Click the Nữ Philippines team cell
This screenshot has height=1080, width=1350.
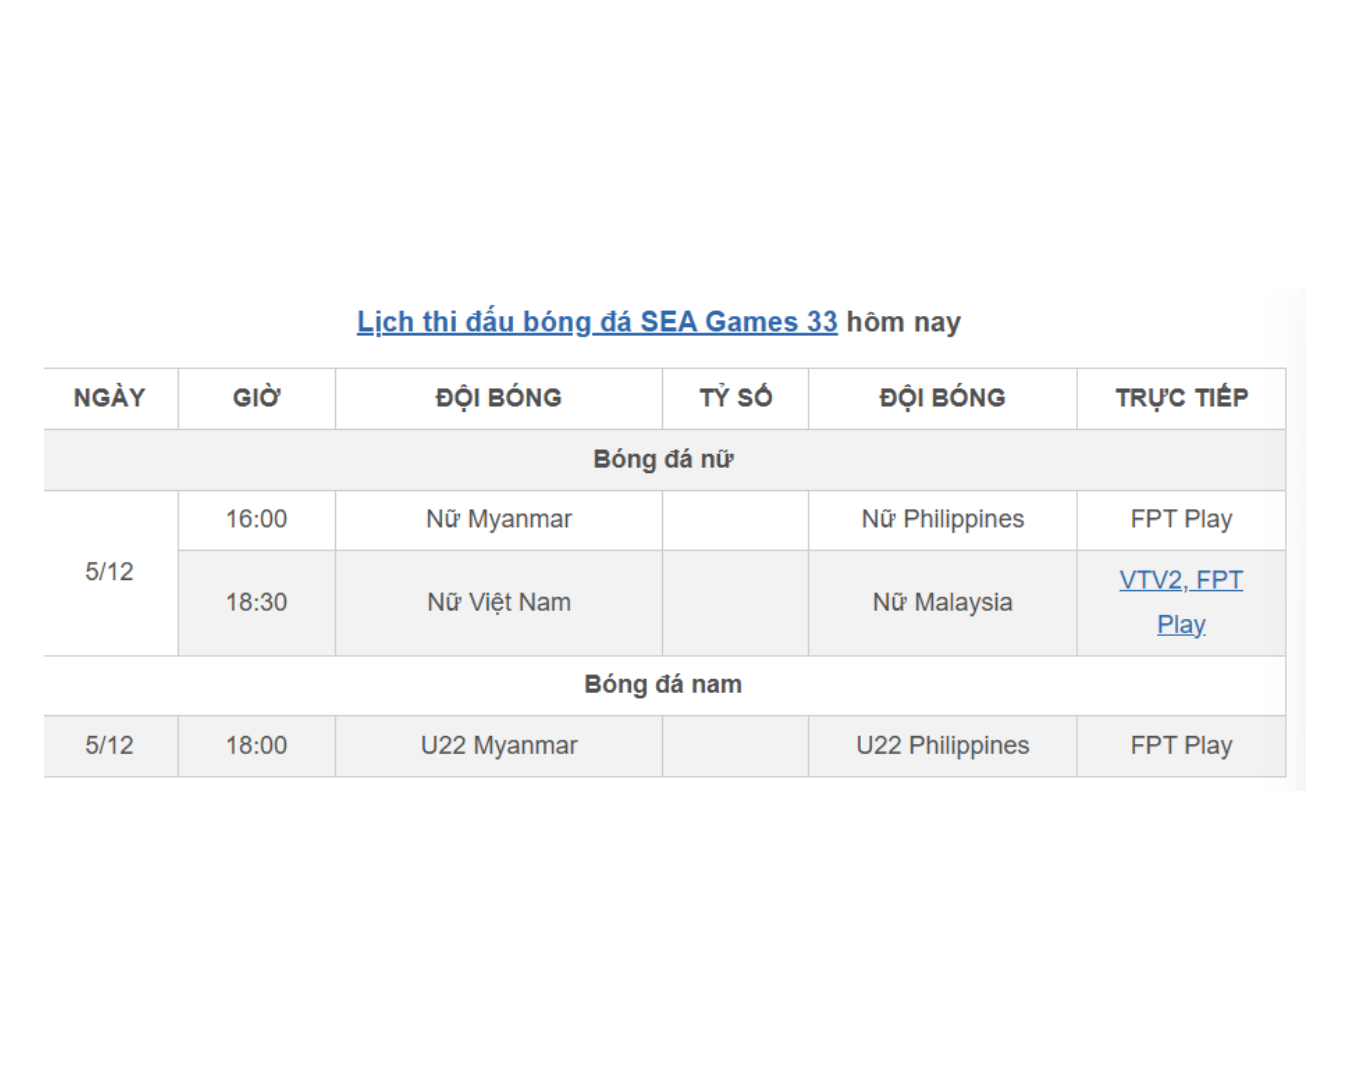[x=942, y=519]
